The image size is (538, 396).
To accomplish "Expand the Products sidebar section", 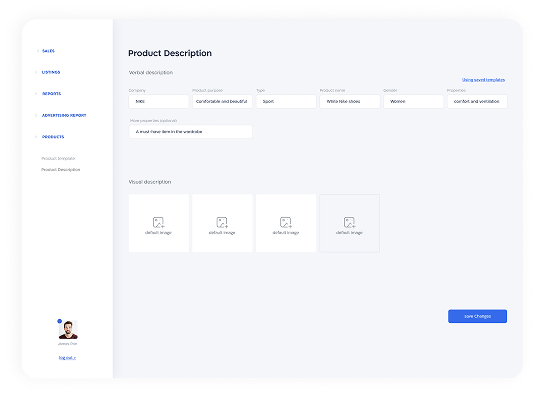I will [x=53, y=137].
